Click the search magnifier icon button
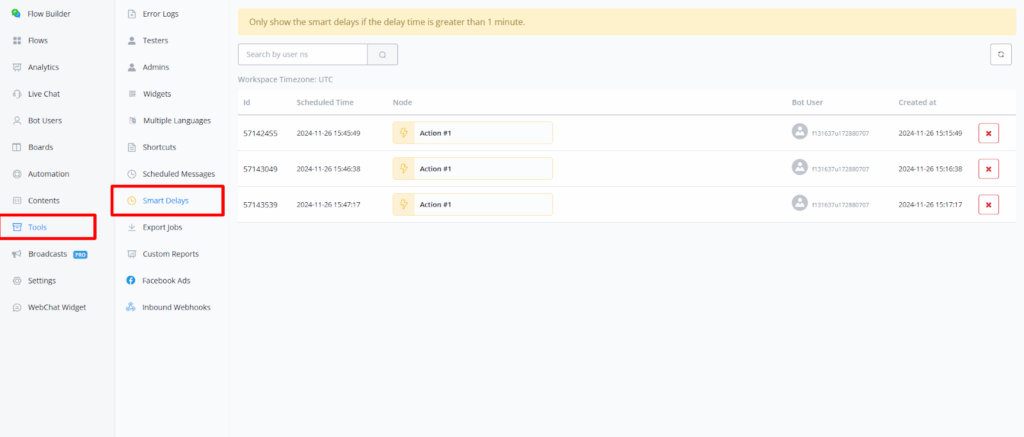The height and width of the screenshot is (437, 1024). [x=382, y=55]
